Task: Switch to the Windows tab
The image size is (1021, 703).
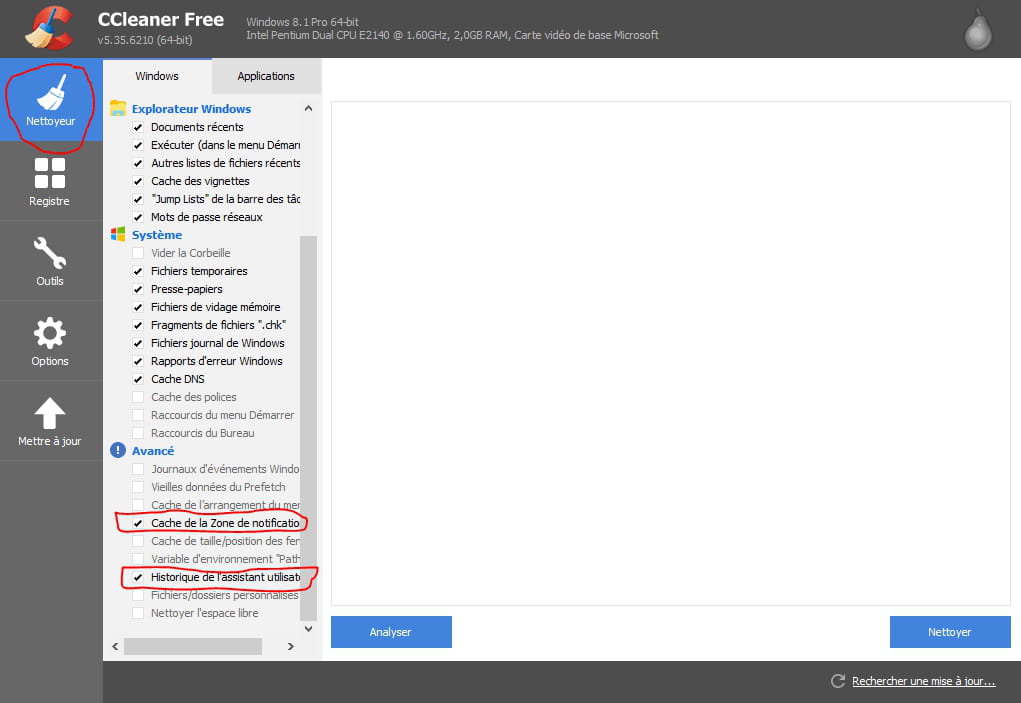Action: coord(157,76)
